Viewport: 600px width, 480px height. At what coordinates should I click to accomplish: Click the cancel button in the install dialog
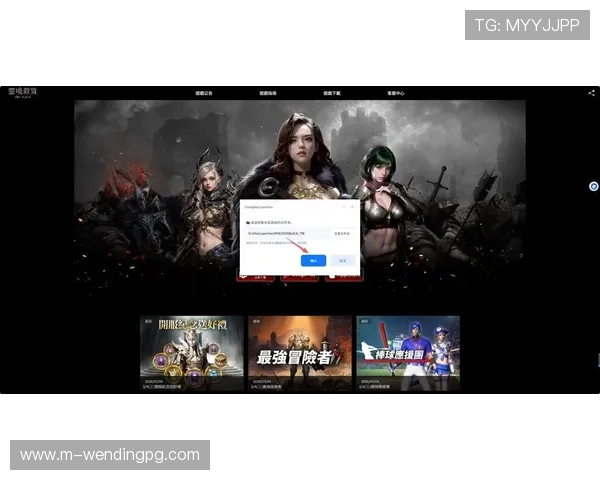343,259
